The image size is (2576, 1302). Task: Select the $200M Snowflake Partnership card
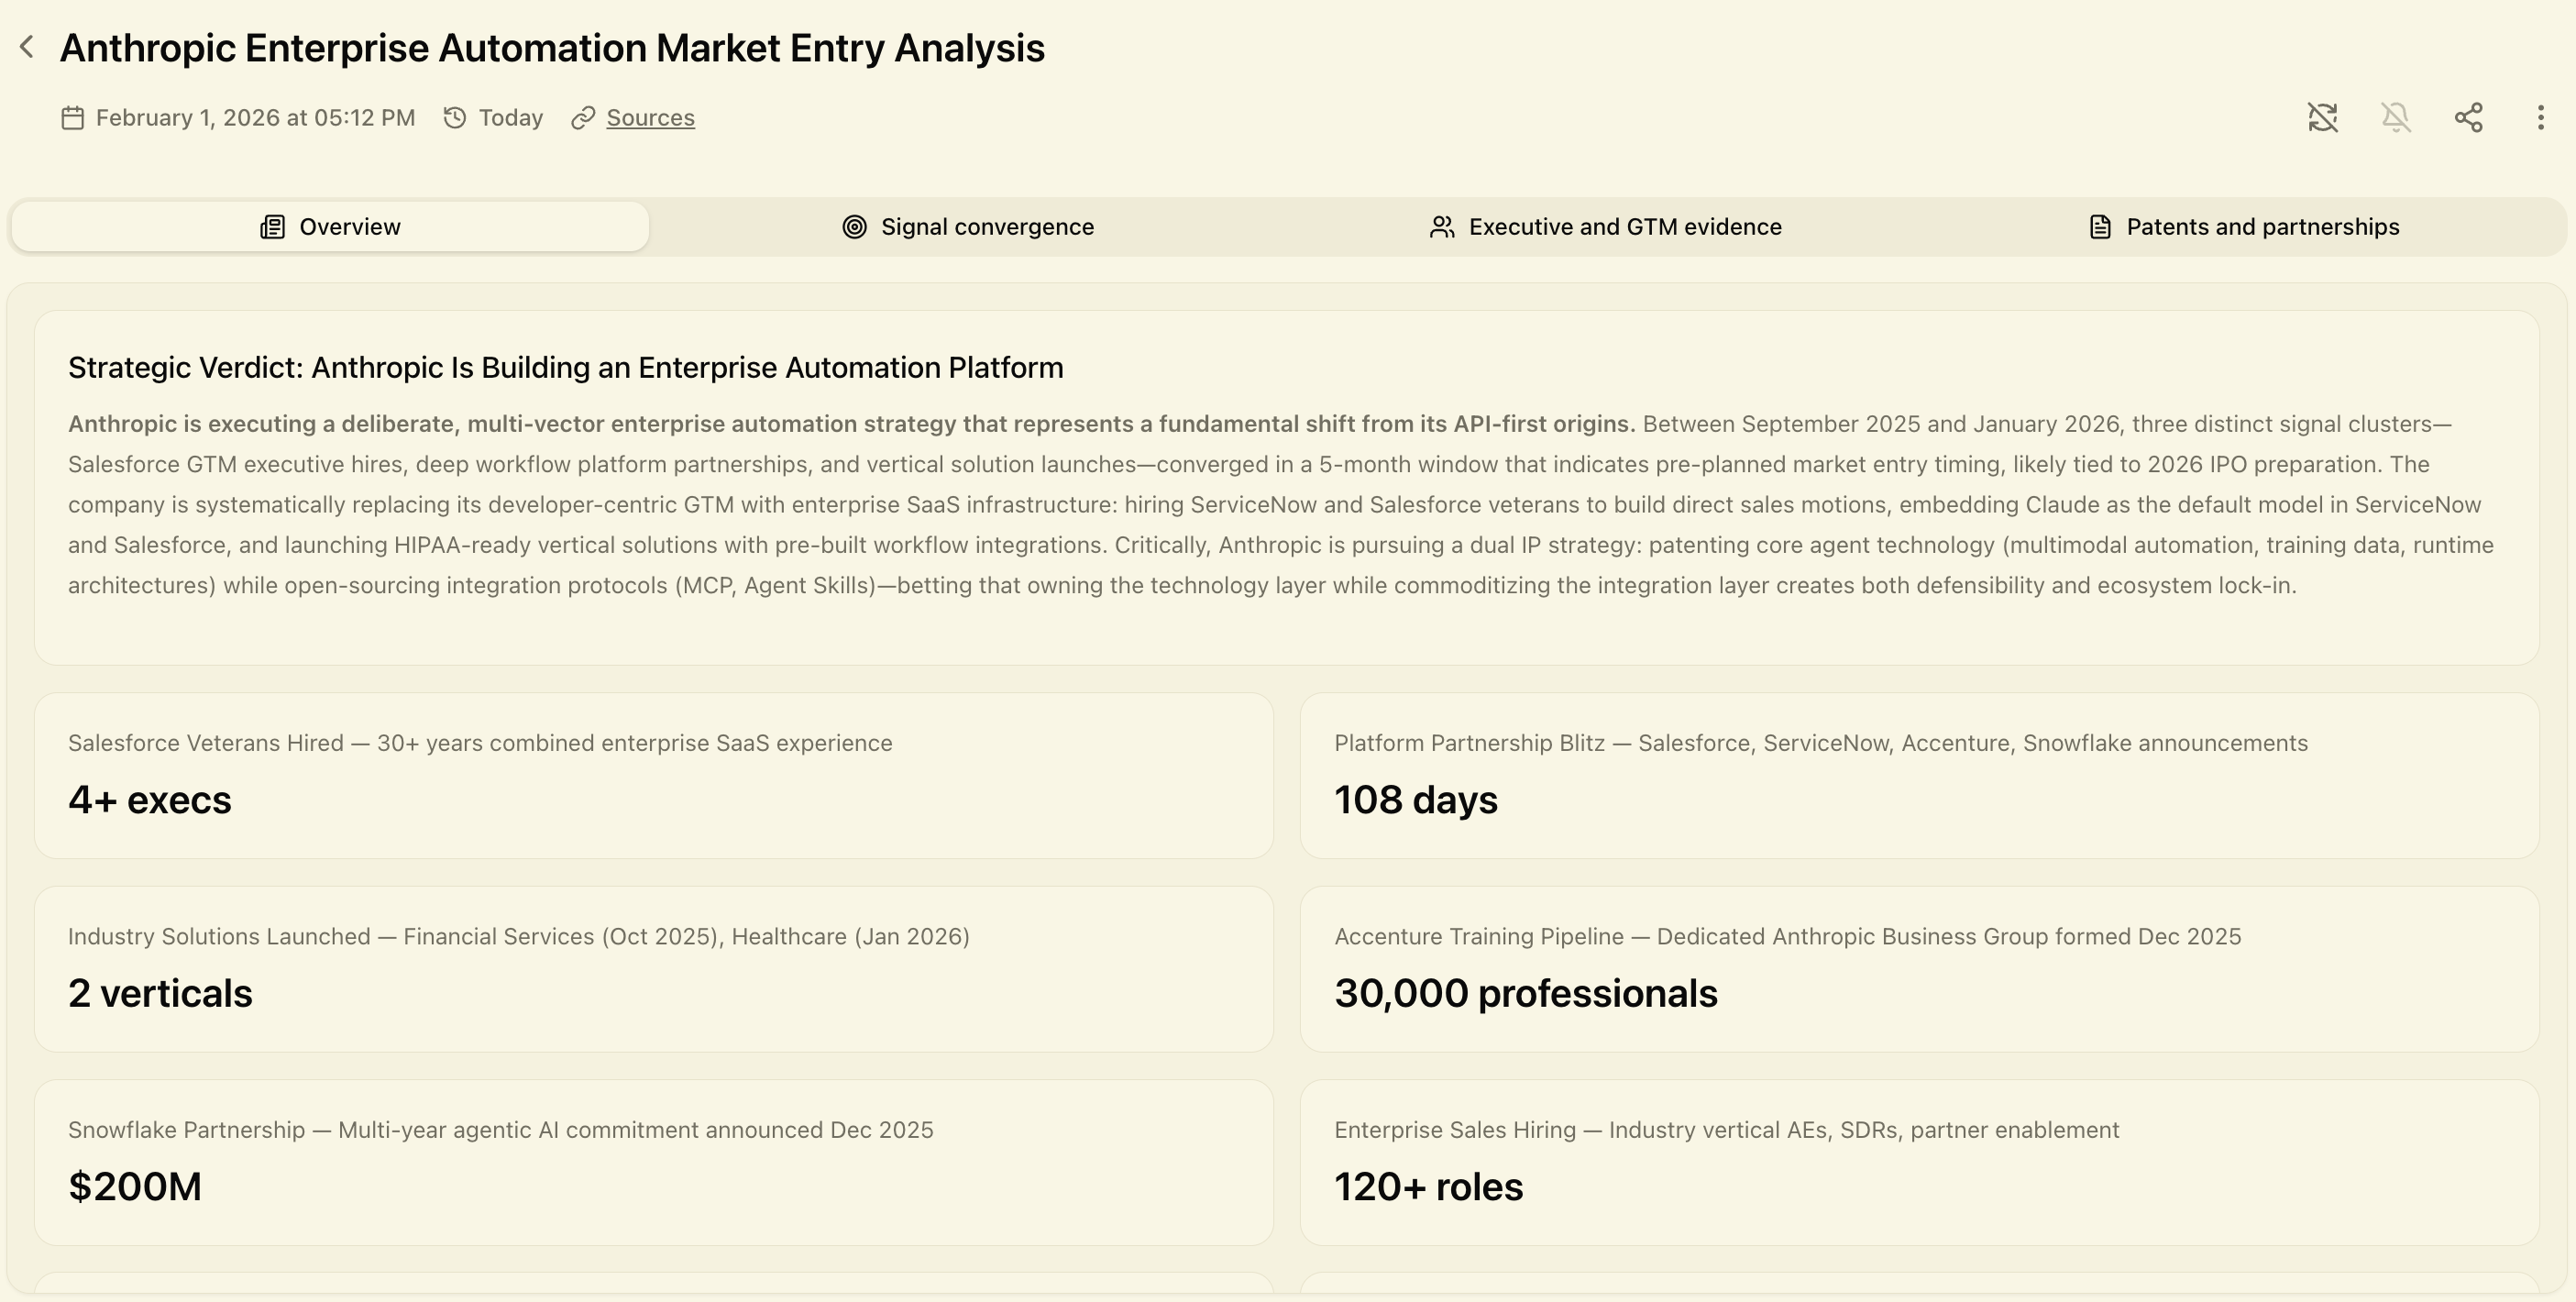coord(653,1161)
